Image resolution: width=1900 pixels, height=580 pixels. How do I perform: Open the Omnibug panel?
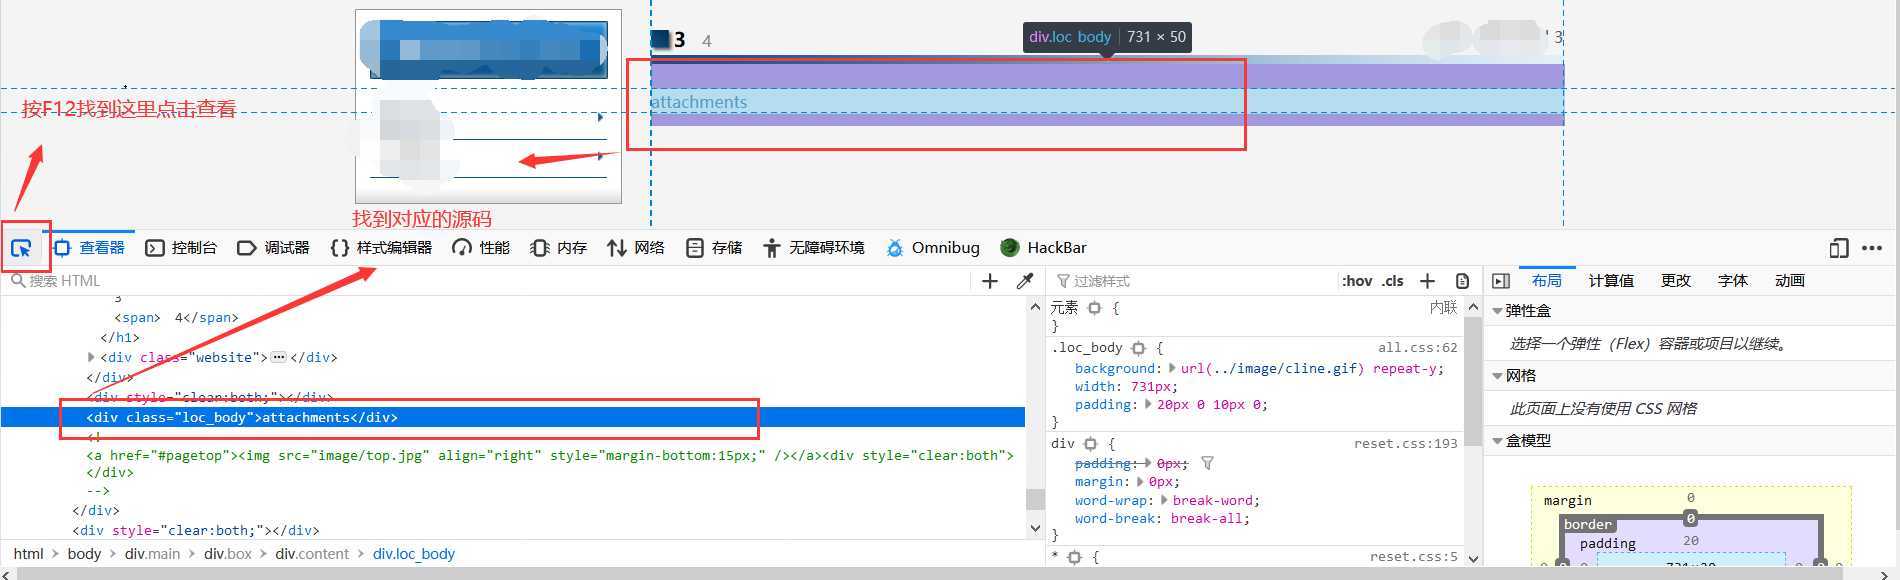point(932,248)
